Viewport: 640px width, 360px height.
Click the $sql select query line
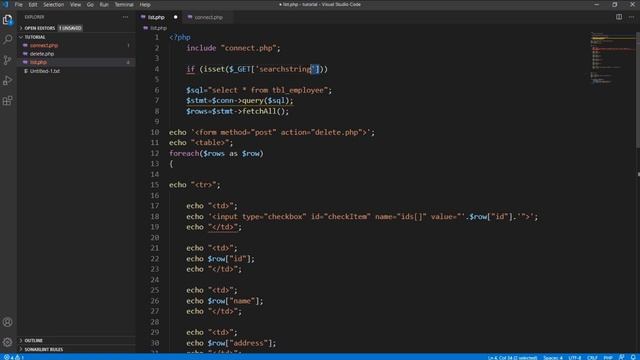coord(259,90)
